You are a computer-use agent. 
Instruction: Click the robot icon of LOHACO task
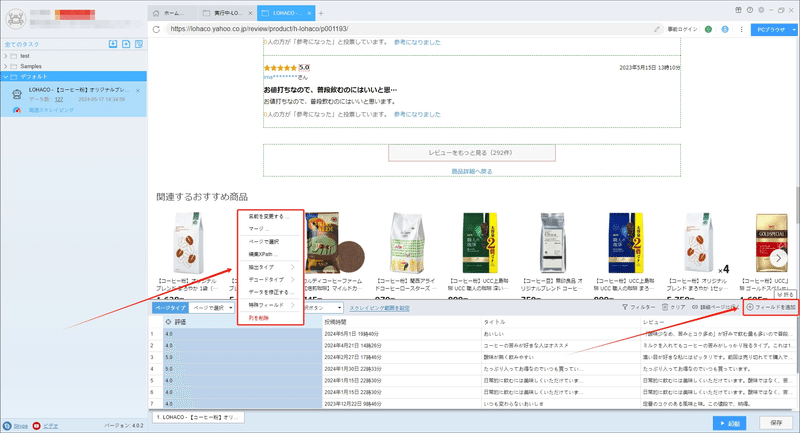[x=17, y=94]
